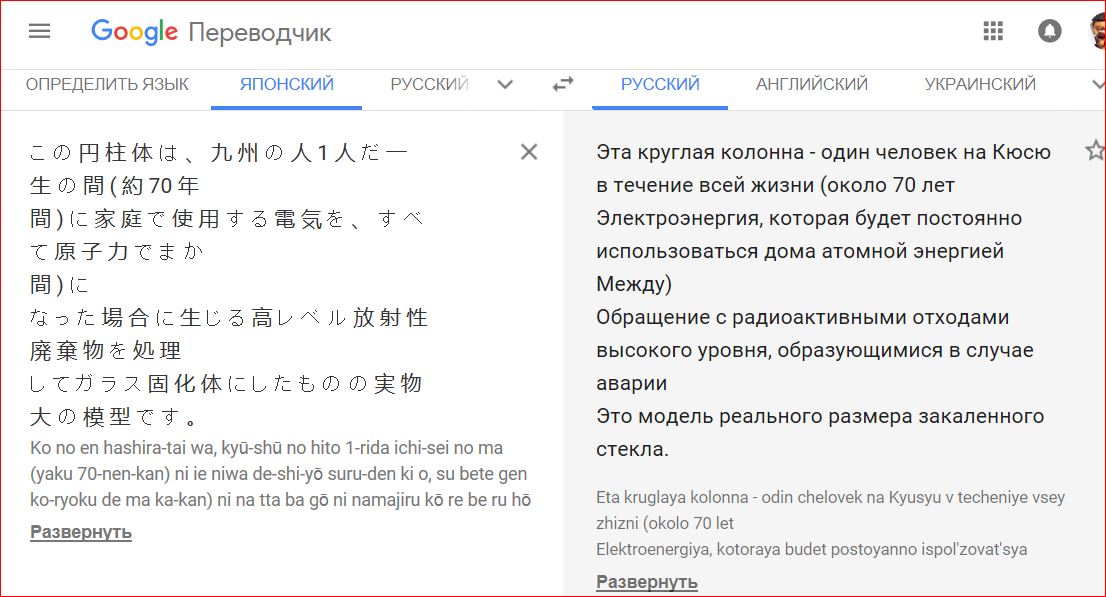Open the notifications bell
The height and width of the screenshot is (597, 1106).
pos(1049,32)
